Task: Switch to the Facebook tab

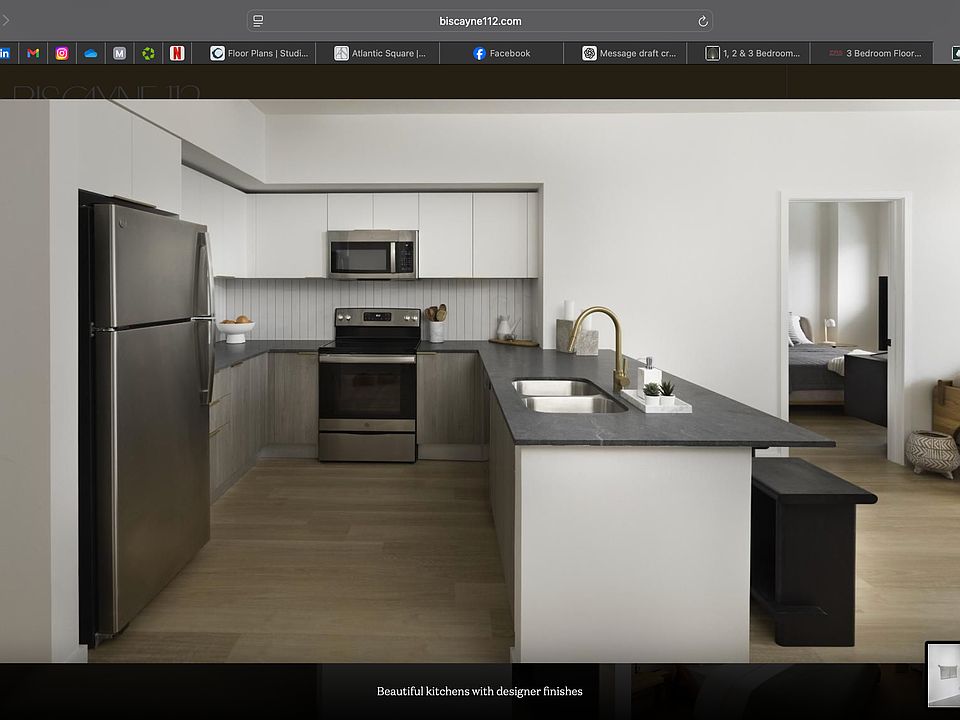Action: (502, 54)
